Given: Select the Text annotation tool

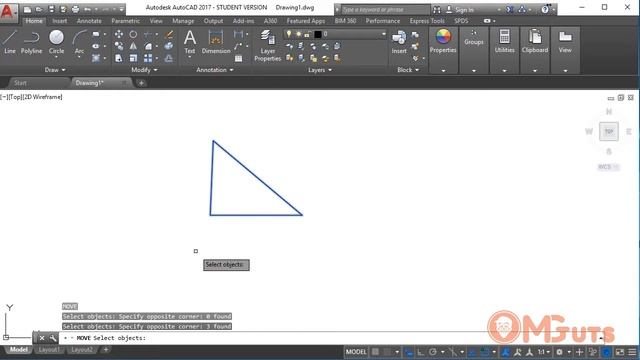Looking at the screenshot, I should click(190, 42).
